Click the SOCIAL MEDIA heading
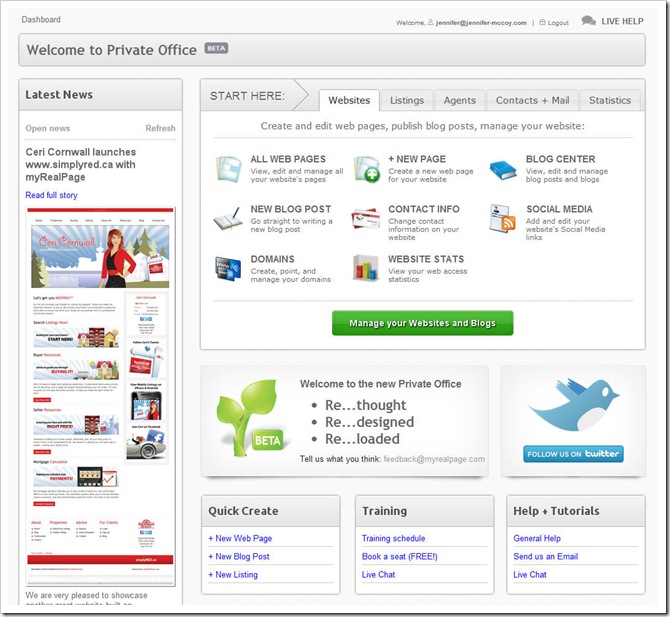Screen dimensions: 670x617 pos(559,209)
